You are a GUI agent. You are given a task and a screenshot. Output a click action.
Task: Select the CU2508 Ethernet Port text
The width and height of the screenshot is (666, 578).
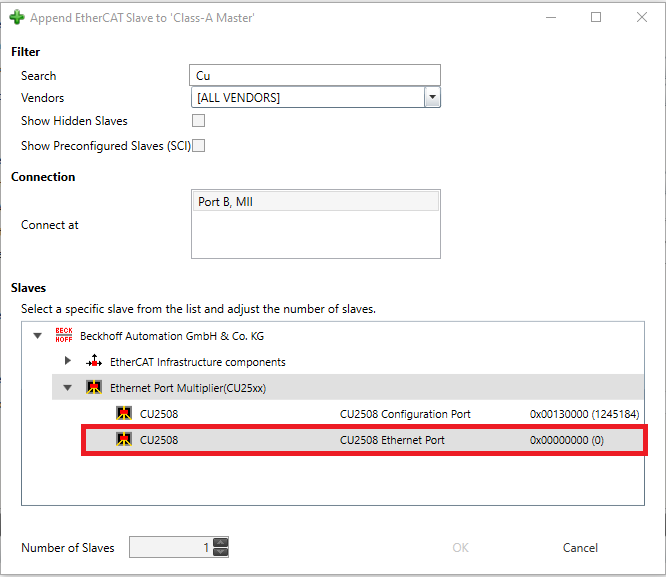392,440
